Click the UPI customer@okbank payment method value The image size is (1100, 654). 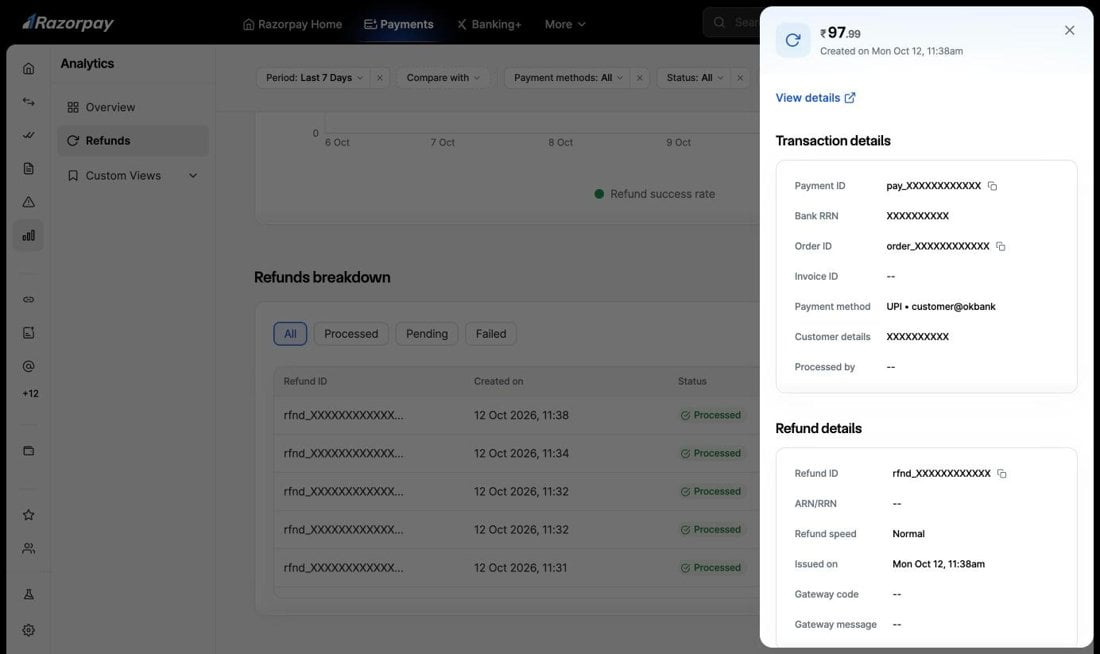[x=941, y=307]
